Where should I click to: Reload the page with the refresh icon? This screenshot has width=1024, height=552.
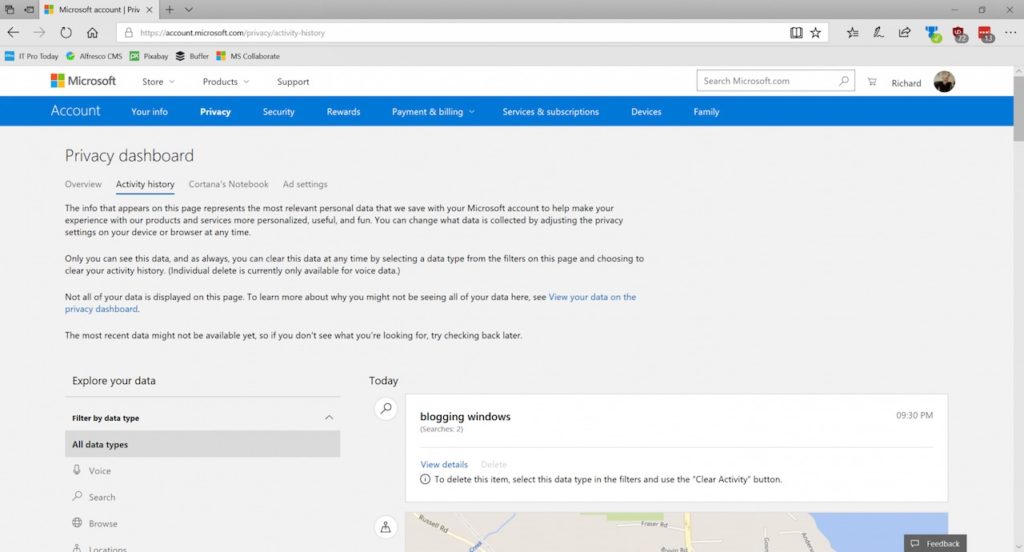(x=66, y=32)
